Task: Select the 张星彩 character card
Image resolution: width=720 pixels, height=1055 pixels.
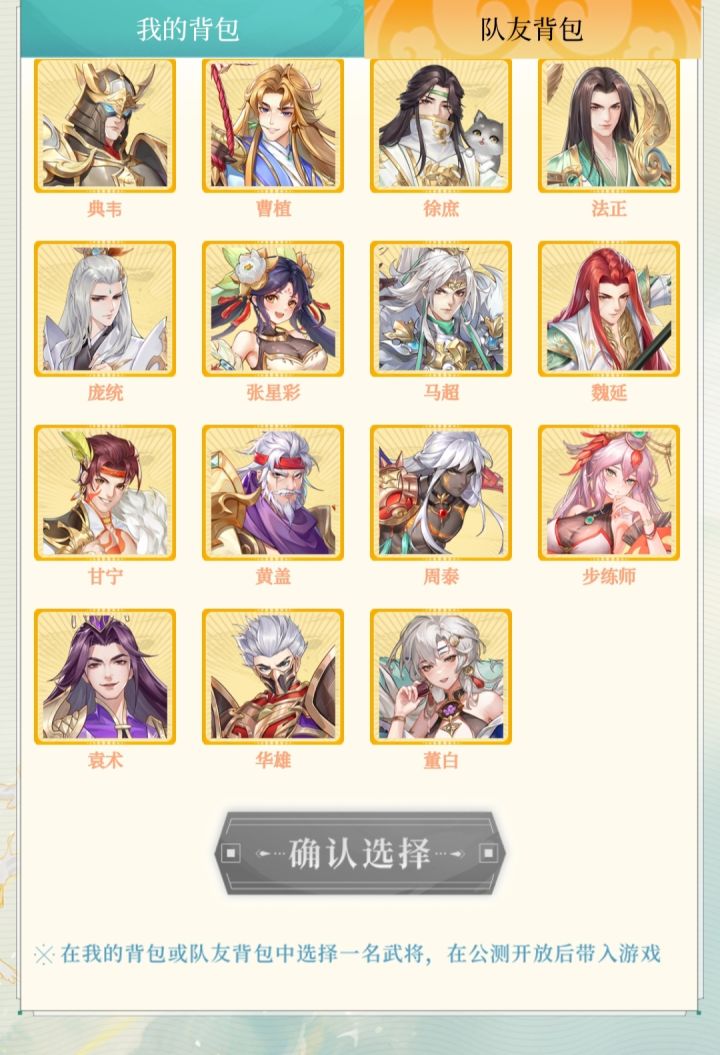Action: pyautogui.click(x=273, y=309)
